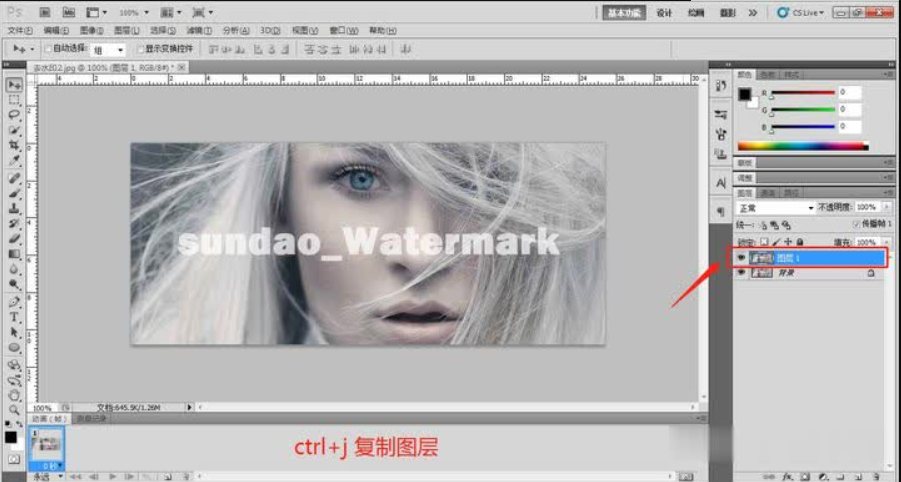Switch to the 色板 swatches tab
The width and height of the screenshot is (901, 482).
pyautogui.click(x=767, y=75)
